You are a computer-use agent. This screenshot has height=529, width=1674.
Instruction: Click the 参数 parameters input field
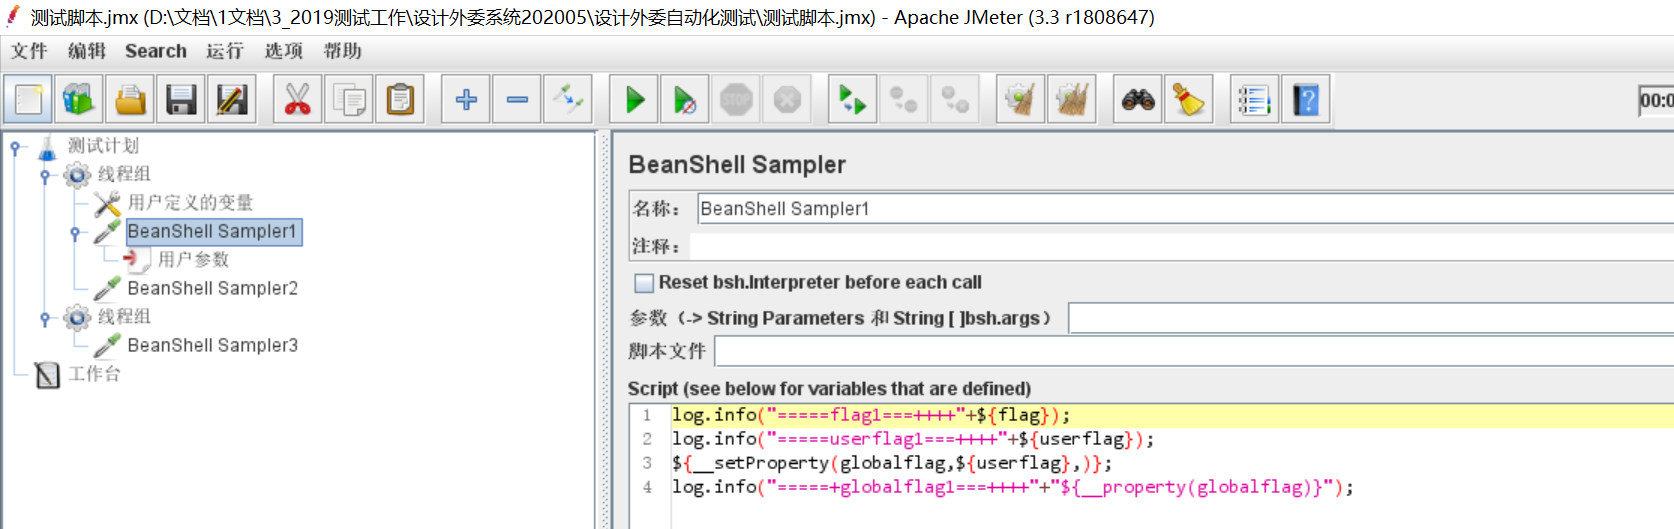pos(1371,318)
